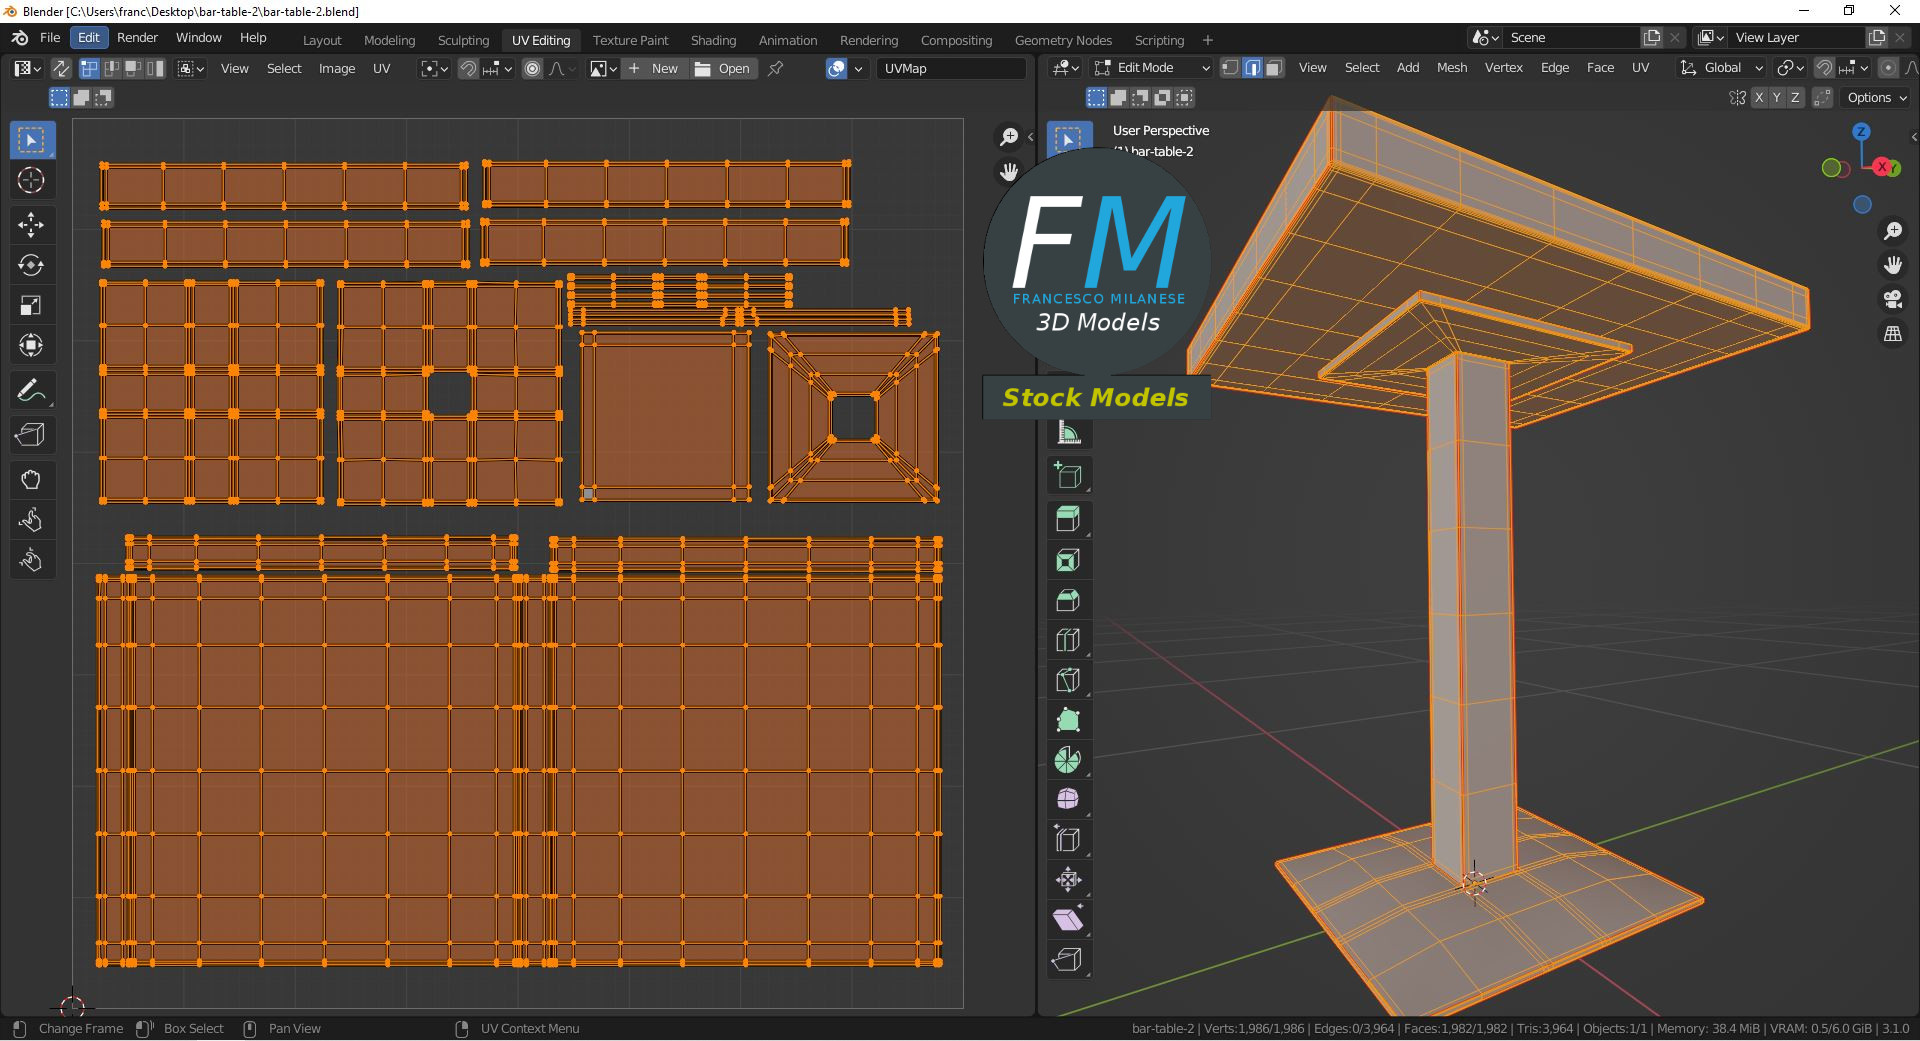
Task: Click the New image button
Action: pyautogui.click(x=654, y=69)
